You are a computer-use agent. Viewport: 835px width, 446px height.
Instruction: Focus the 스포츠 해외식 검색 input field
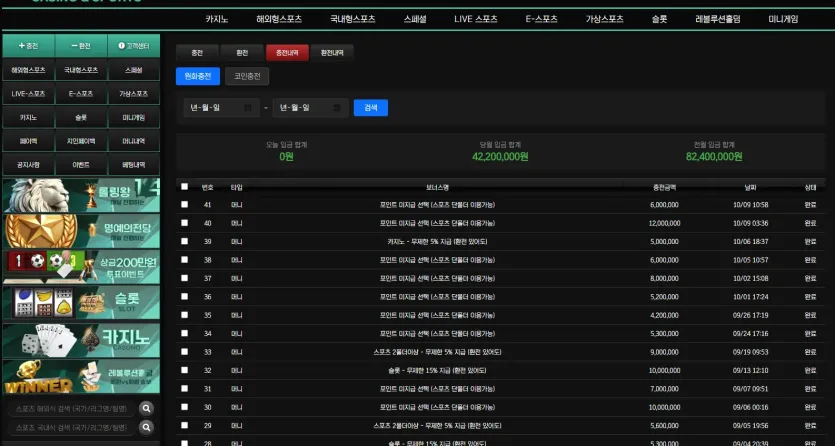[x=71, y=409]
